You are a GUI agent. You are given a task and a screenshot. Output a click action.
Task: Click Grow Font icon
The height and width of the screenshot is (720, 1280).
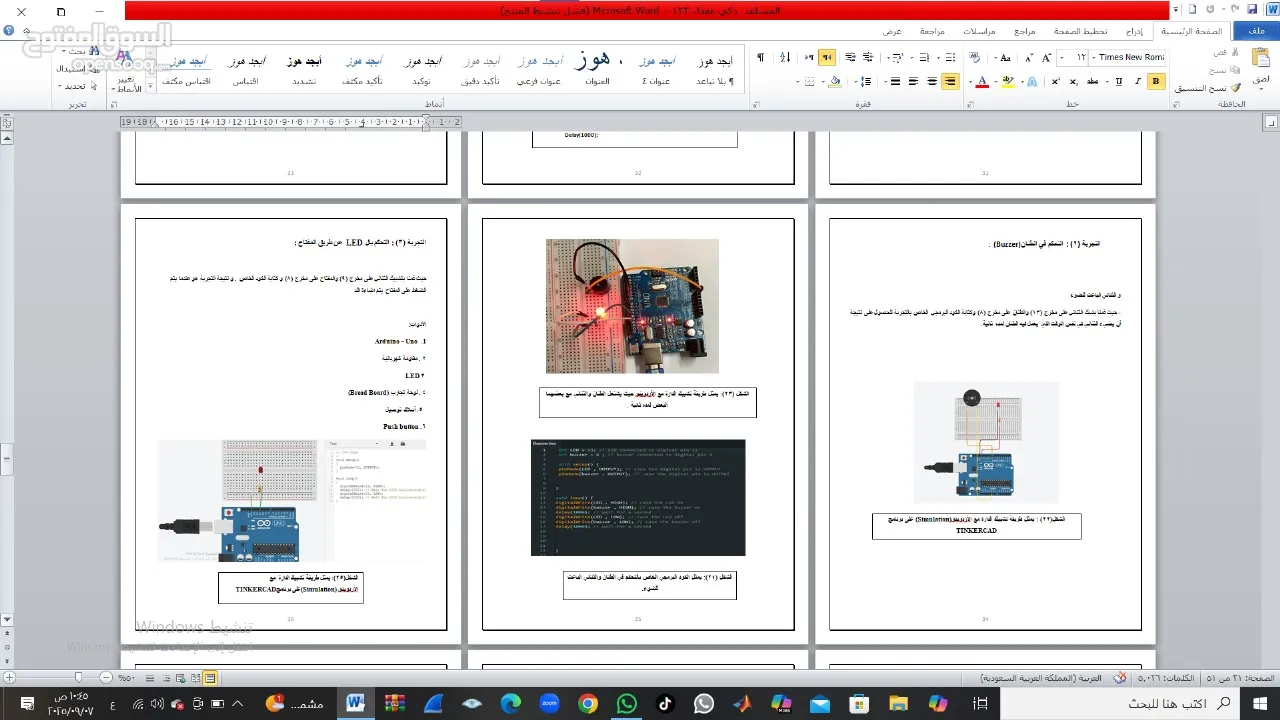[x=1046, y=57]
